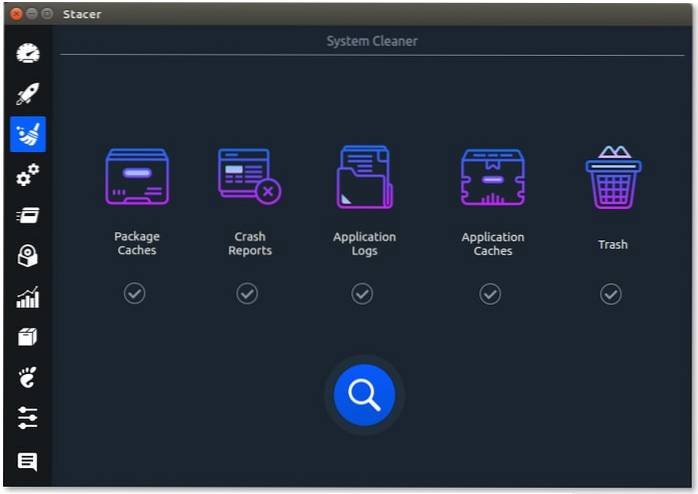Open Settings sliders icon in sidebar

[28, 418]
